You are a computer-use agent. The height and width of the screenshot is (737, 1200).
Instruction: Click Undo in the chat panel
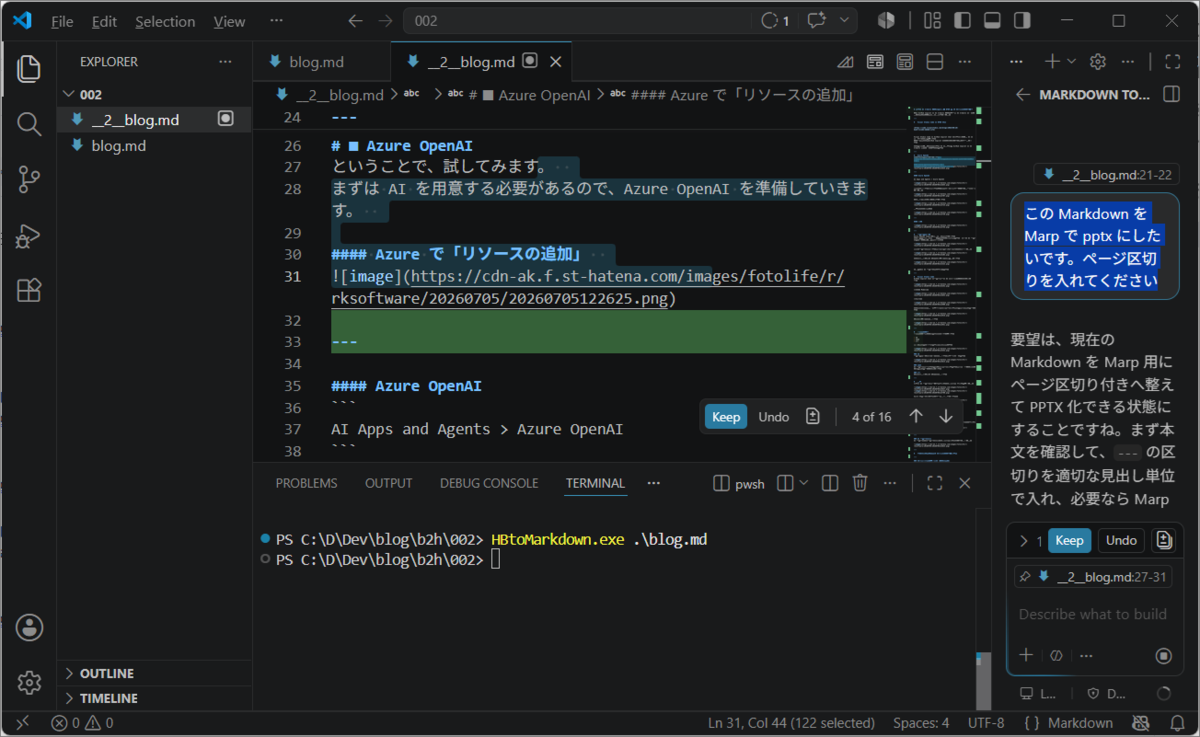(1121, 541)
